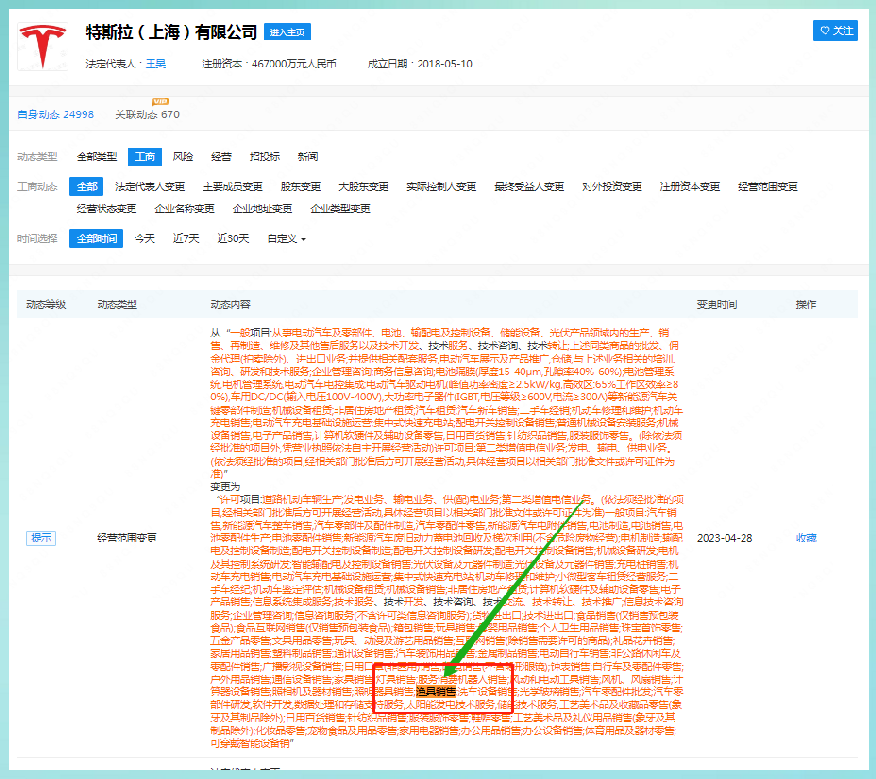Select 今天 time range
The width and height of the screenshot is (876, 779).
point(145,239)
